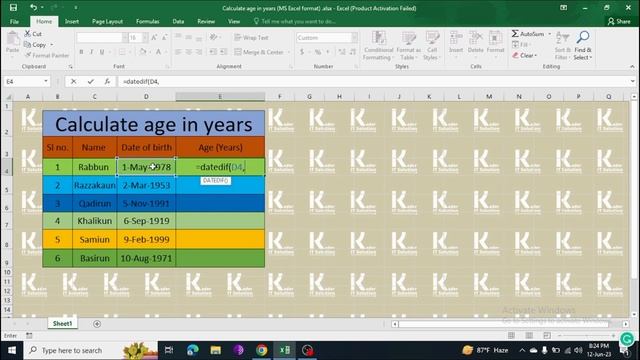Screen dimensions: 640x360
Task: Confirm the formula with the check mark
Action: click(90, 82)
